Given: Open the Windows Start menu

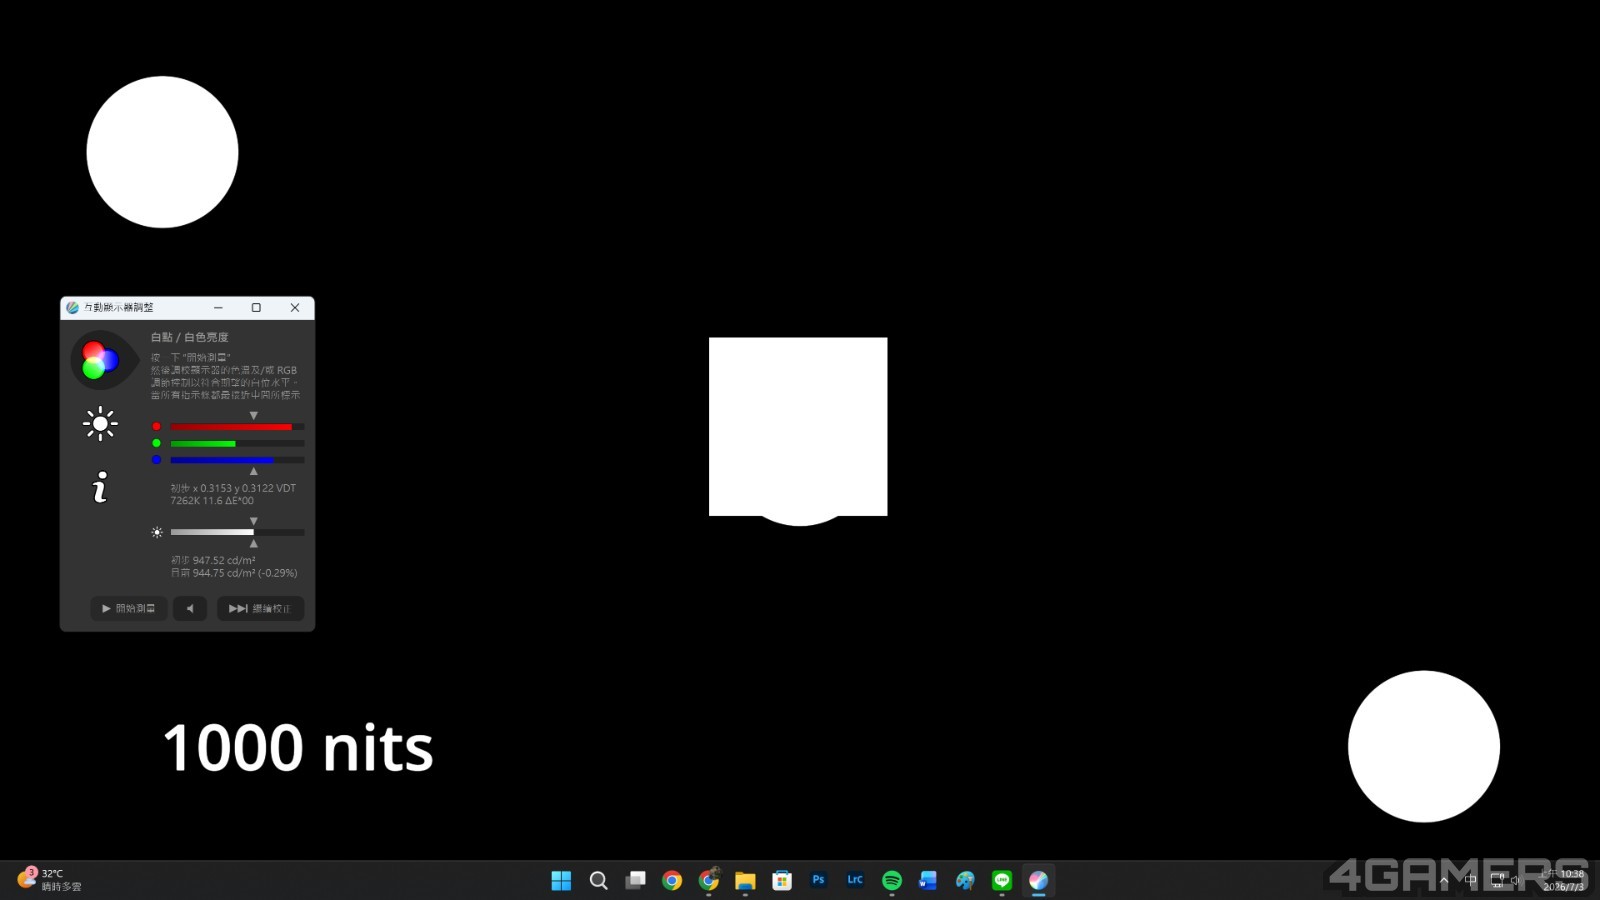Looking at the screenshot, I should [x=561, y=880].
